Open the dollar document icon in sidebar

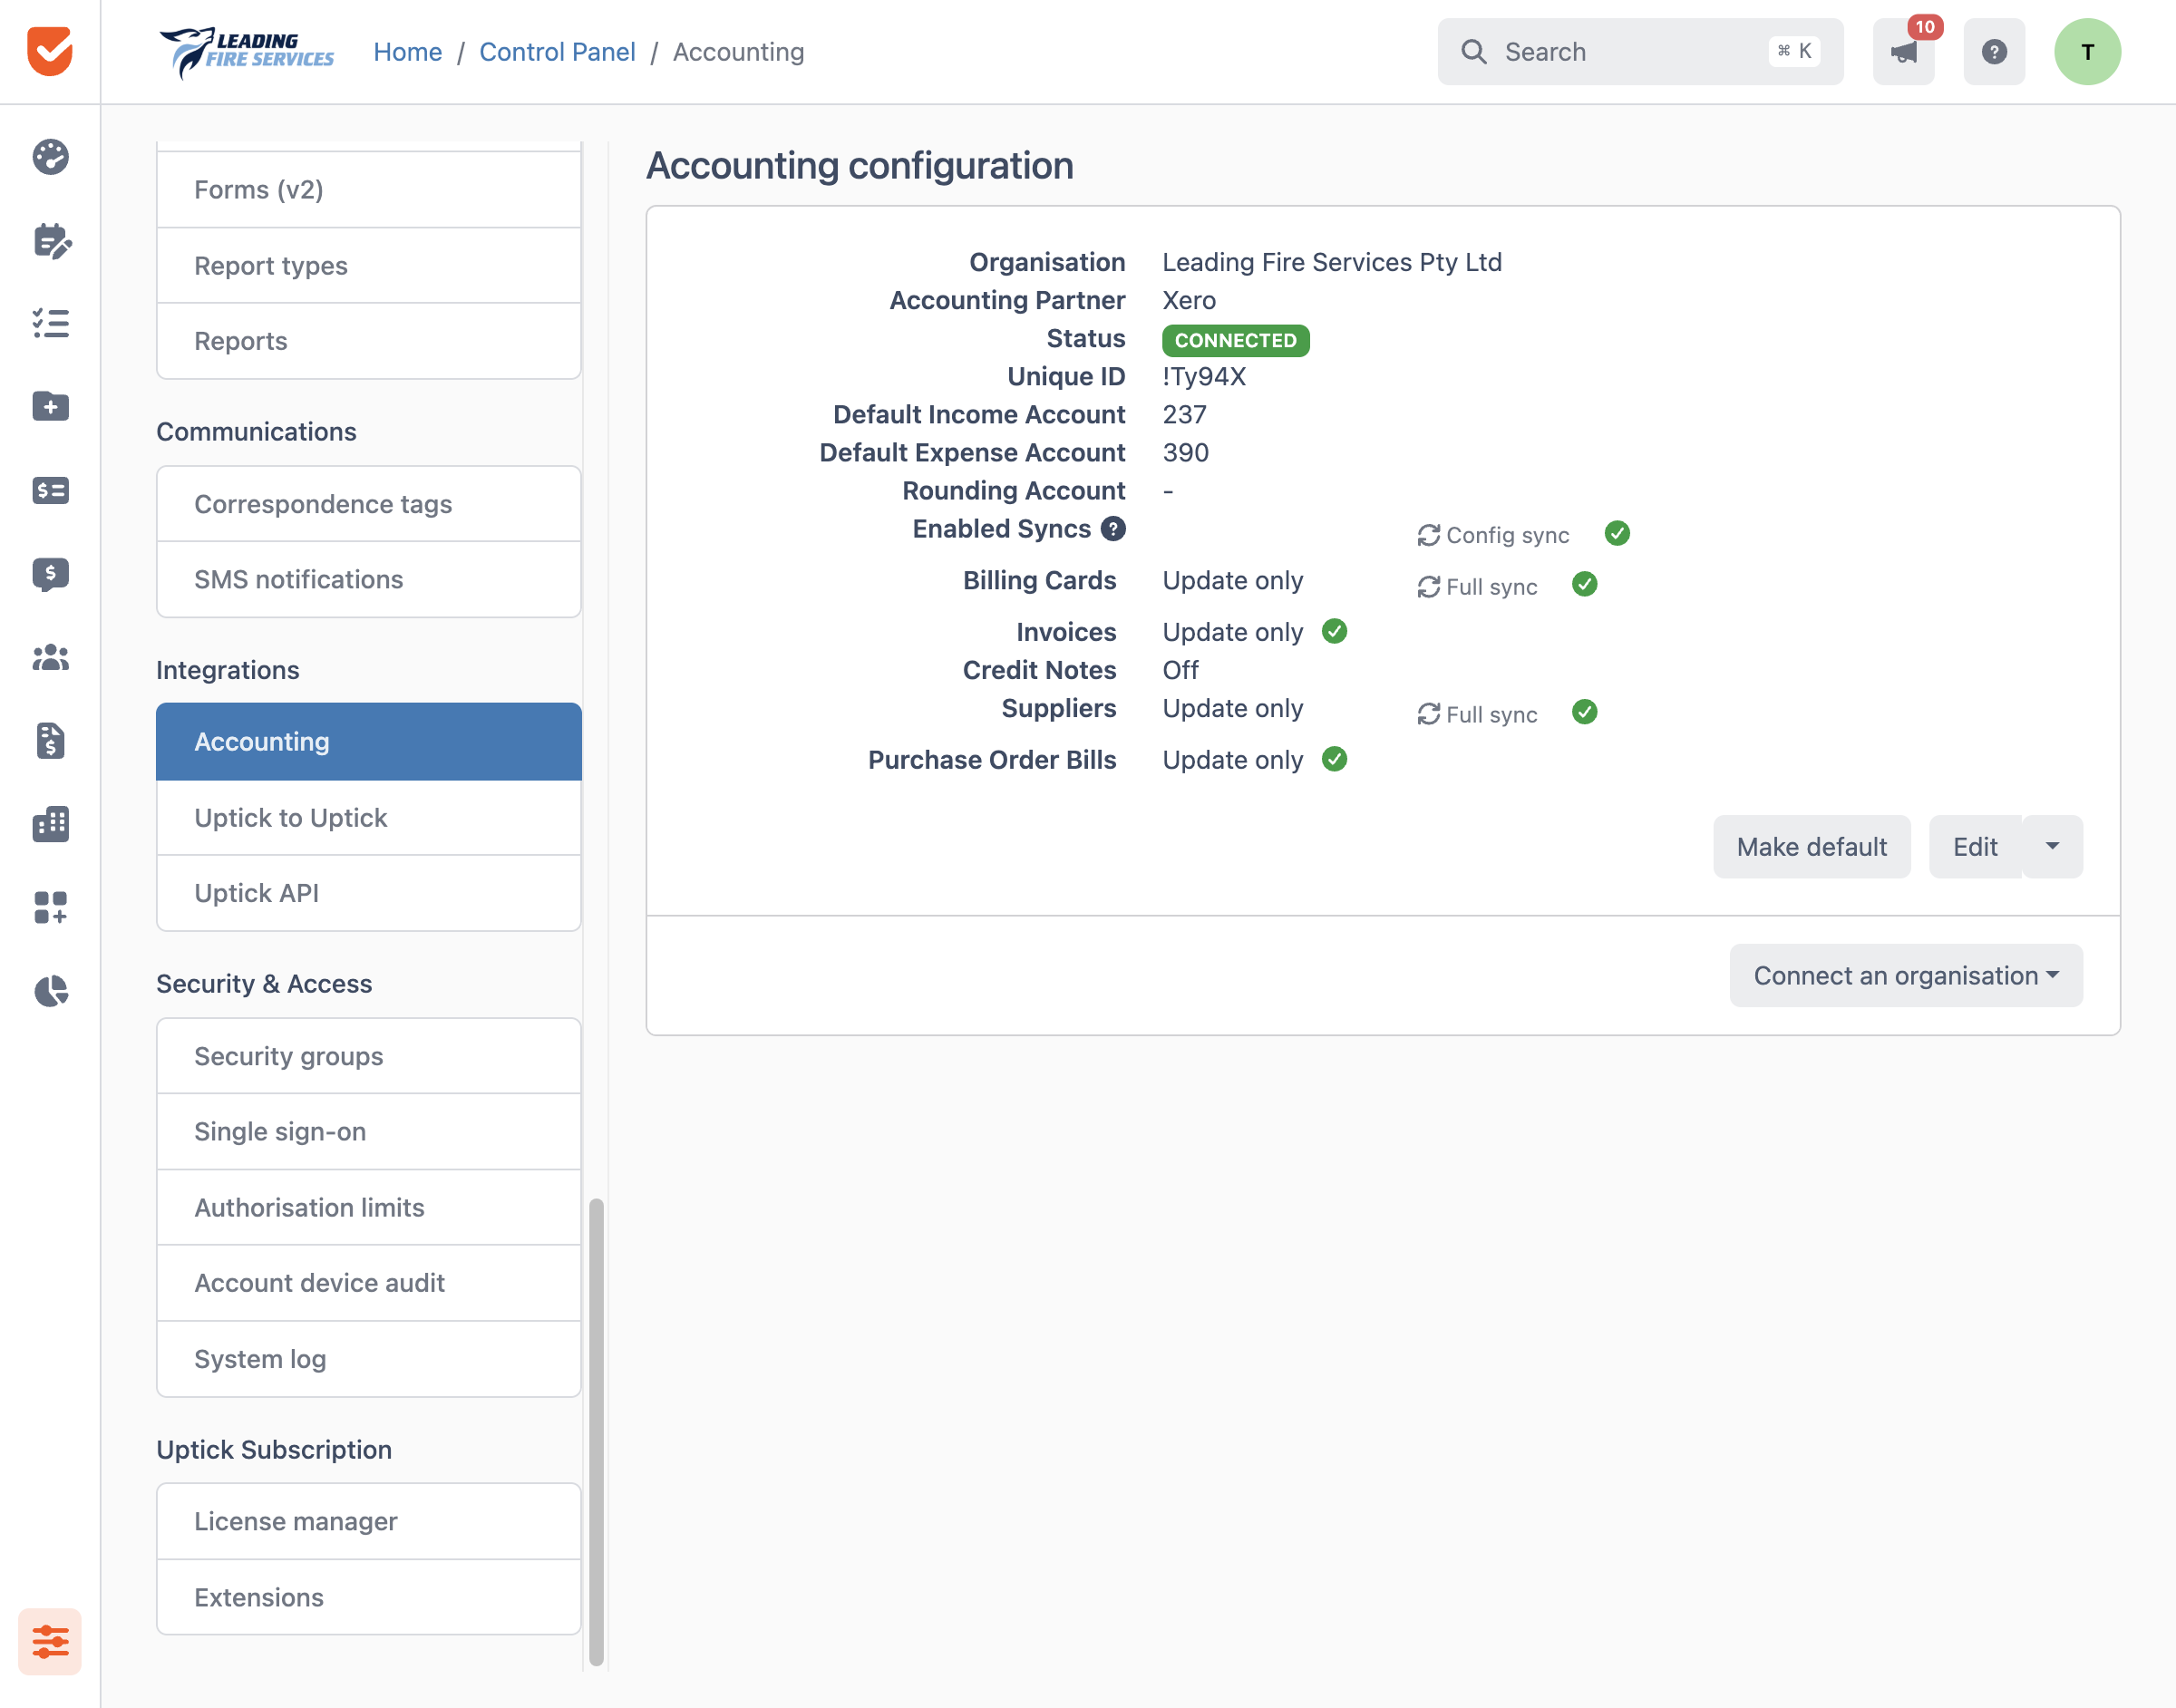[x=50, y=741]
